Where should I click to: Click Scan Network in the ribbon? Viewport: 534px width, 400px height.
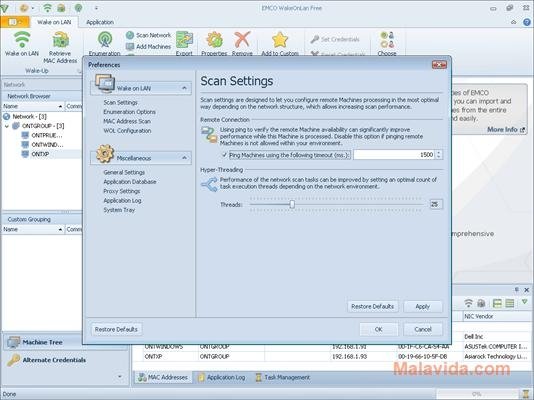click(x=149, y=35)
